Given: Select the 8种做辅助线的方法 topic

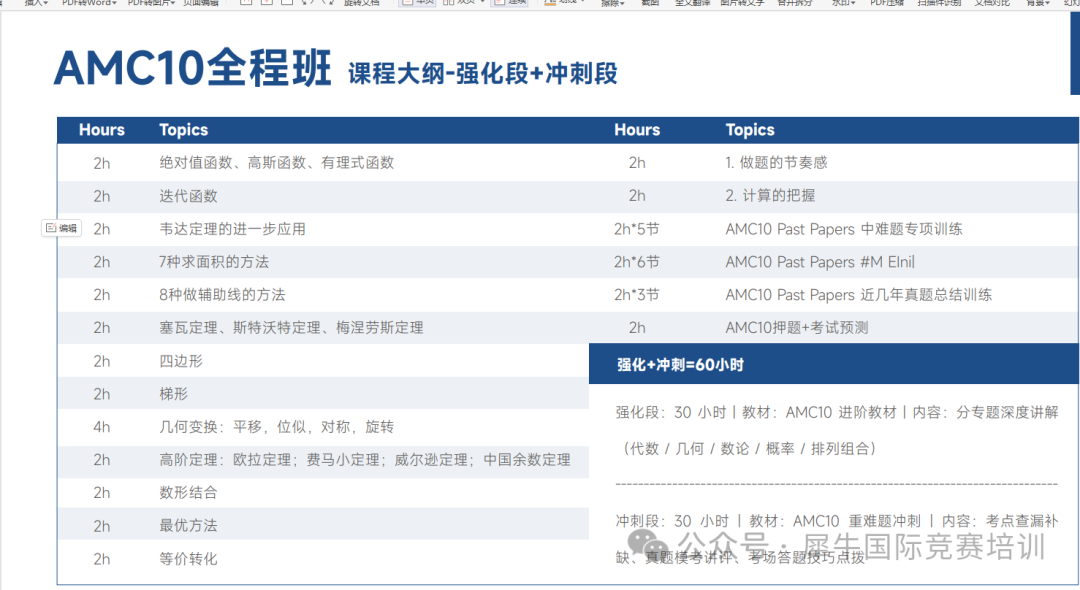Looking at the screenshot, I should pos(222,295).
